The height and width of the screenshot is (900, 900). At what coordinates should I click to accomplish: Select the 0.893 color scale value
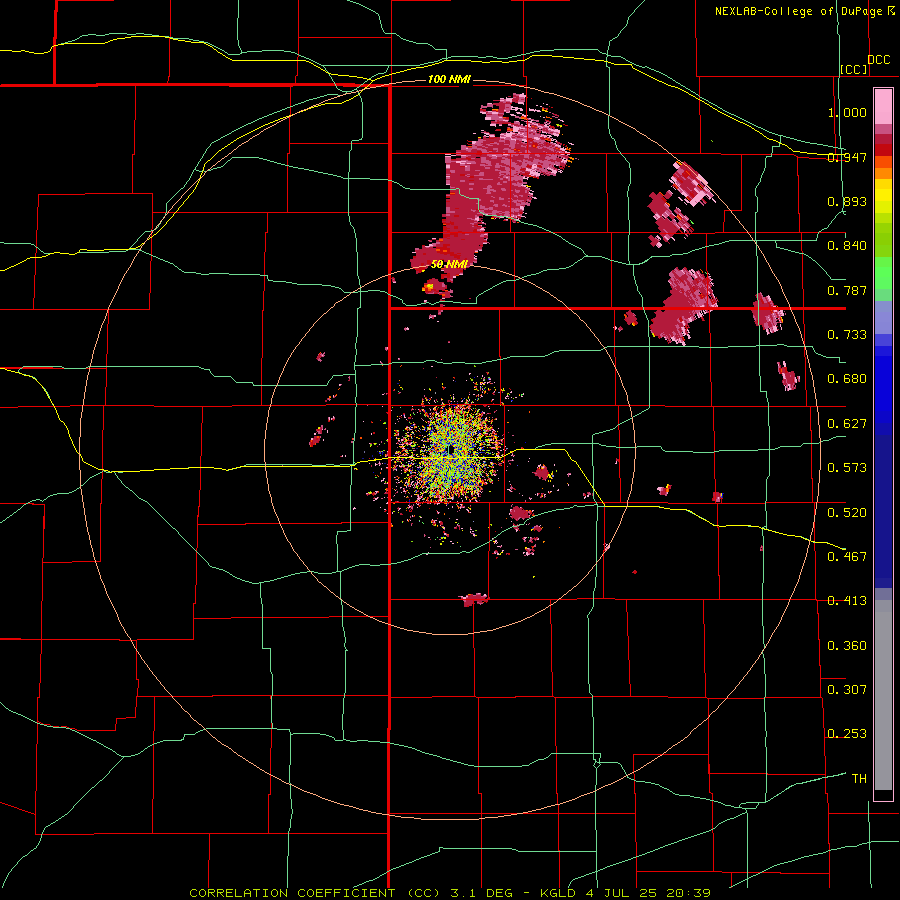coord(847,201)
